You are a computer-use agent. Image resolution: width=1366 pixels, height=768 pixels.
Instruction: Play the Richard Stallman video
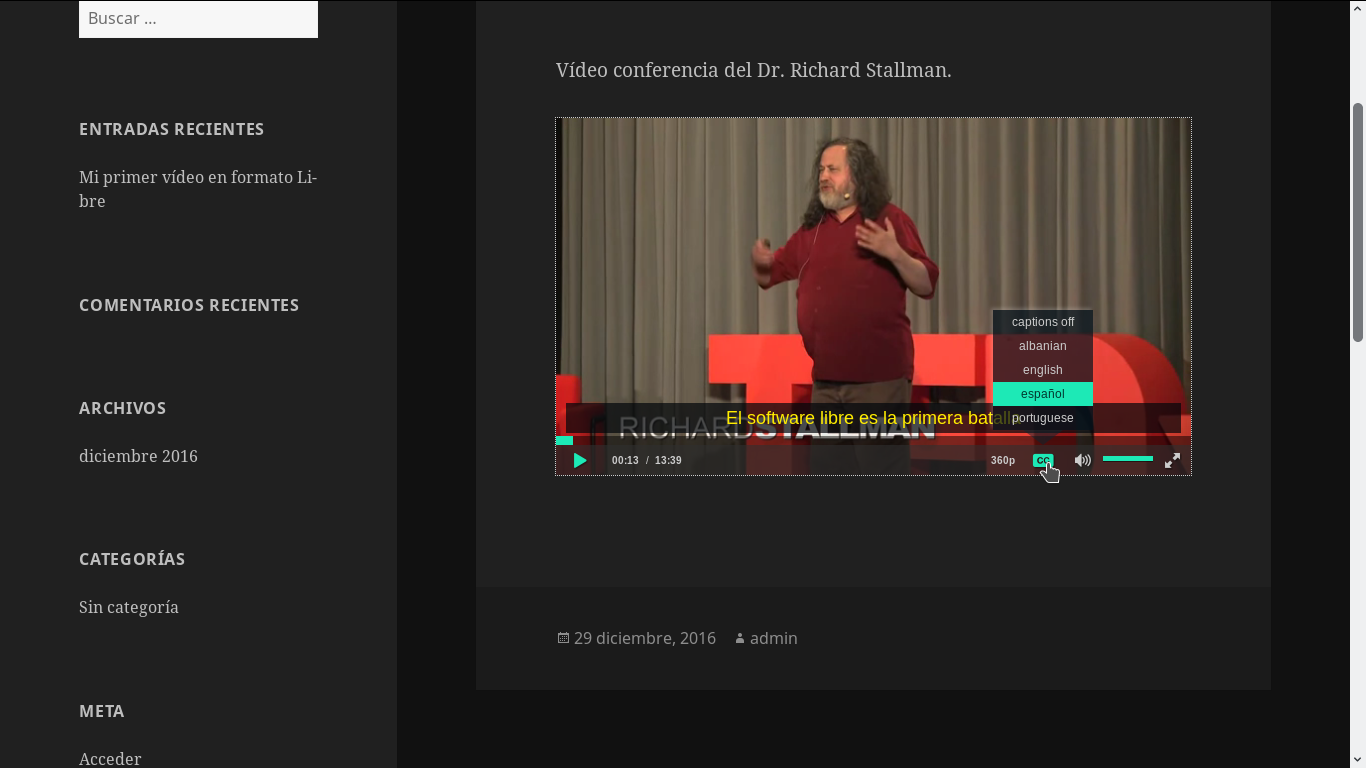click(580, 460)
